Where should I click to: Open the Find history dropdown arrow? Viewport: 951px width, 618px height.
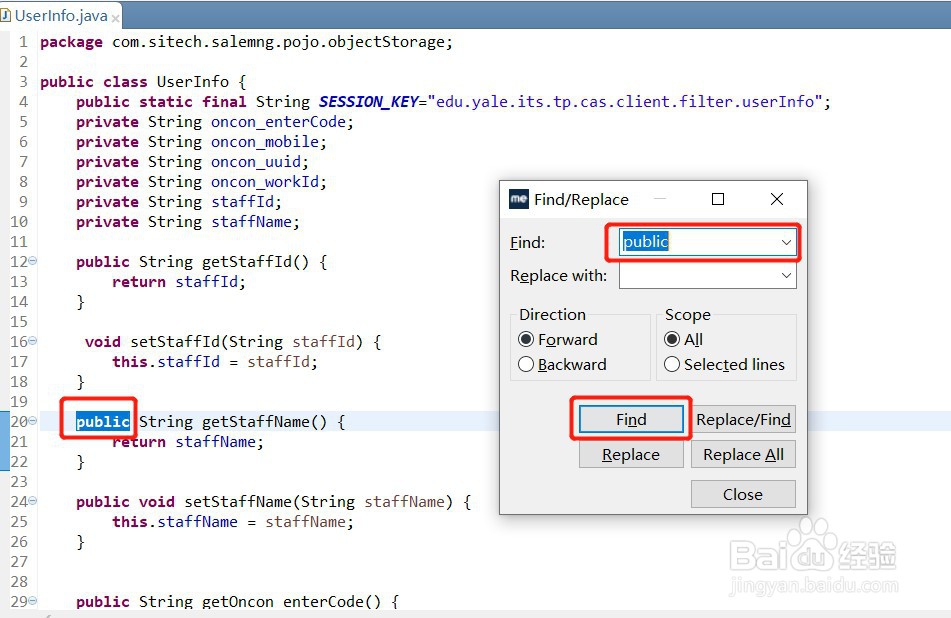[786, 243]
